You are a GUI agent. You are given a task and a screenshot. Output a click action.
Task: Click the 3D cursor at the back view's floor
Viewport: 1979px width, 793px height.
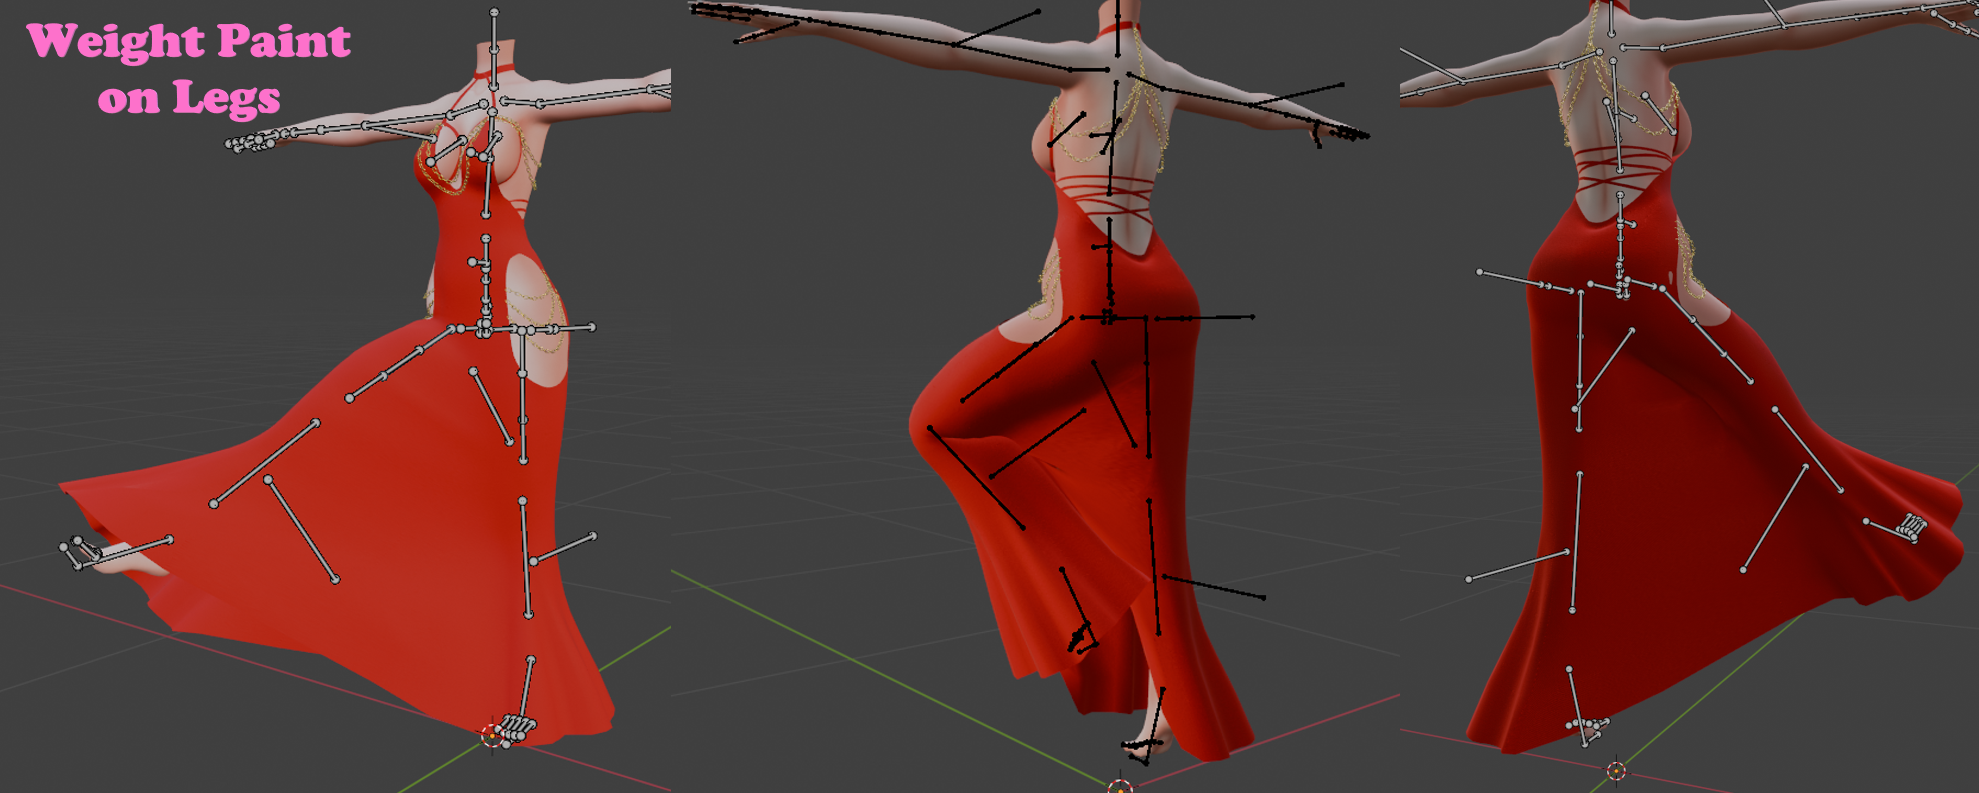pos(1616,770)
